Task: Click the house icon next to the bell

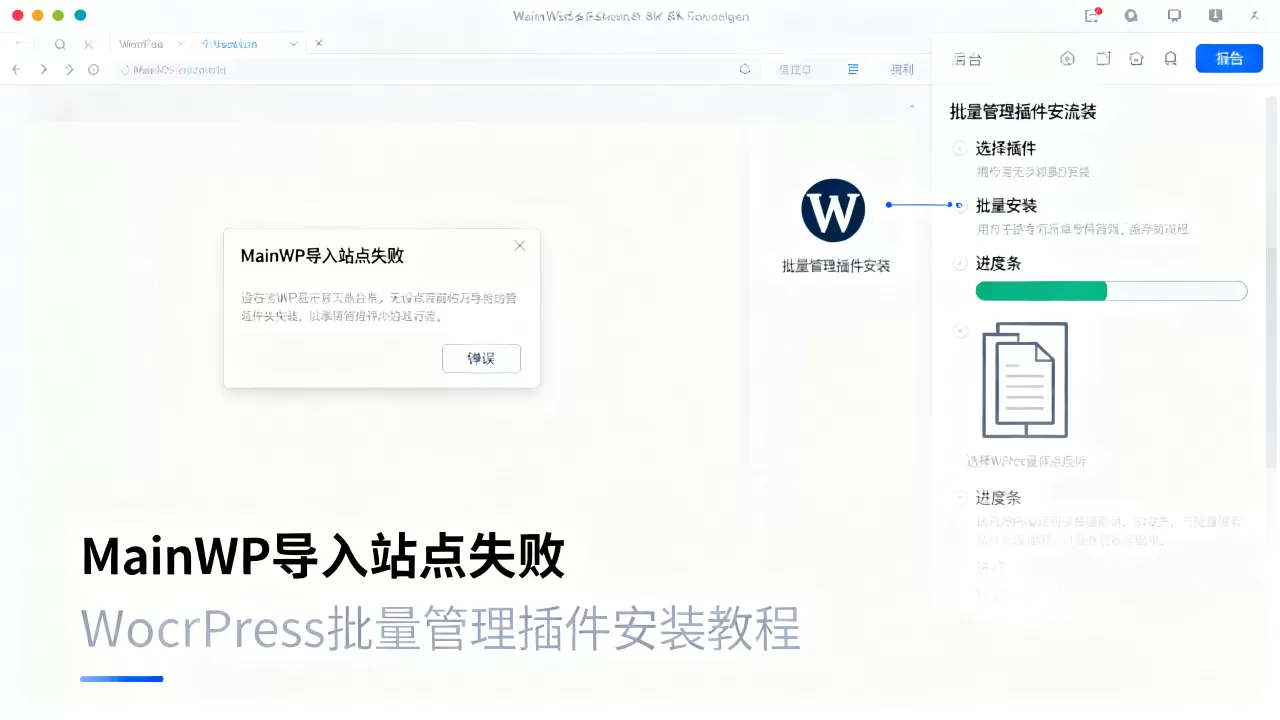Action: click(1136, 58)
